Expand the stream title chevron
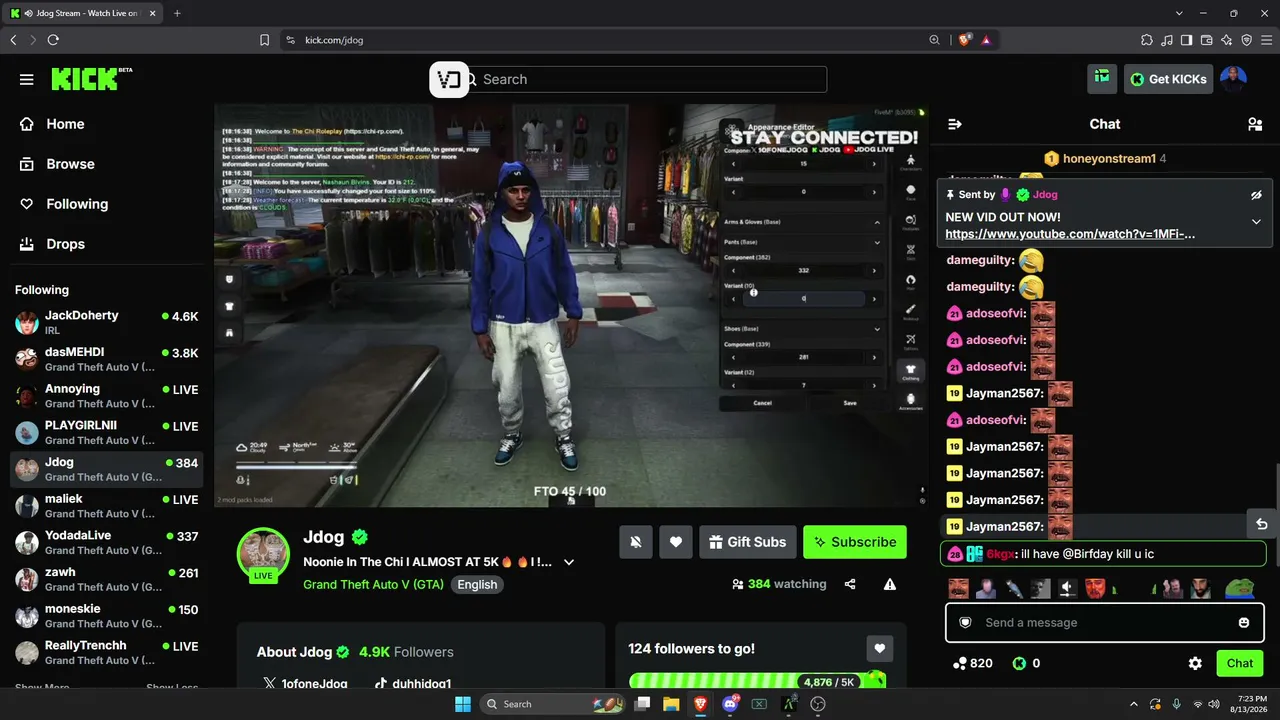Viewport: 1280px width, 720px height. [x=569, y=562]
